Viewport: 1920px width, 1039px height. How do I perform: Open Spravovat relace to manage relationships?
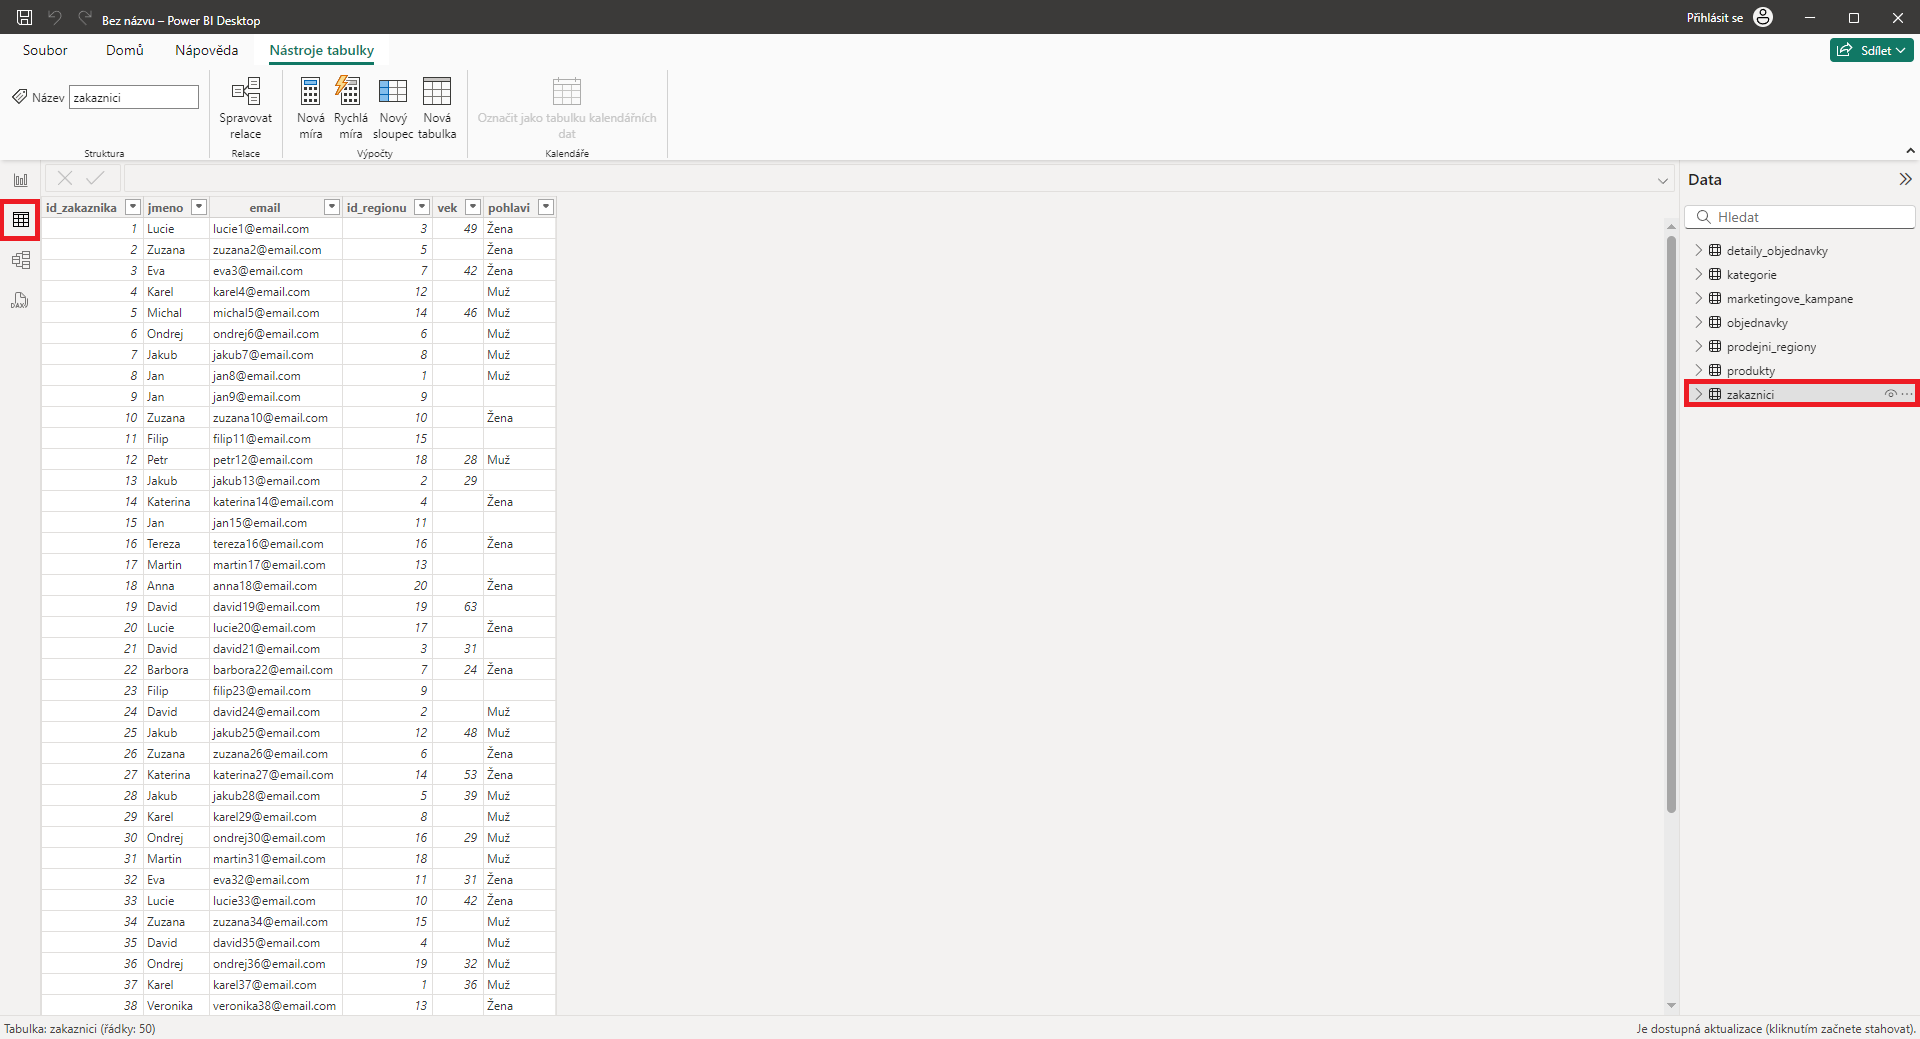point(245,105)
